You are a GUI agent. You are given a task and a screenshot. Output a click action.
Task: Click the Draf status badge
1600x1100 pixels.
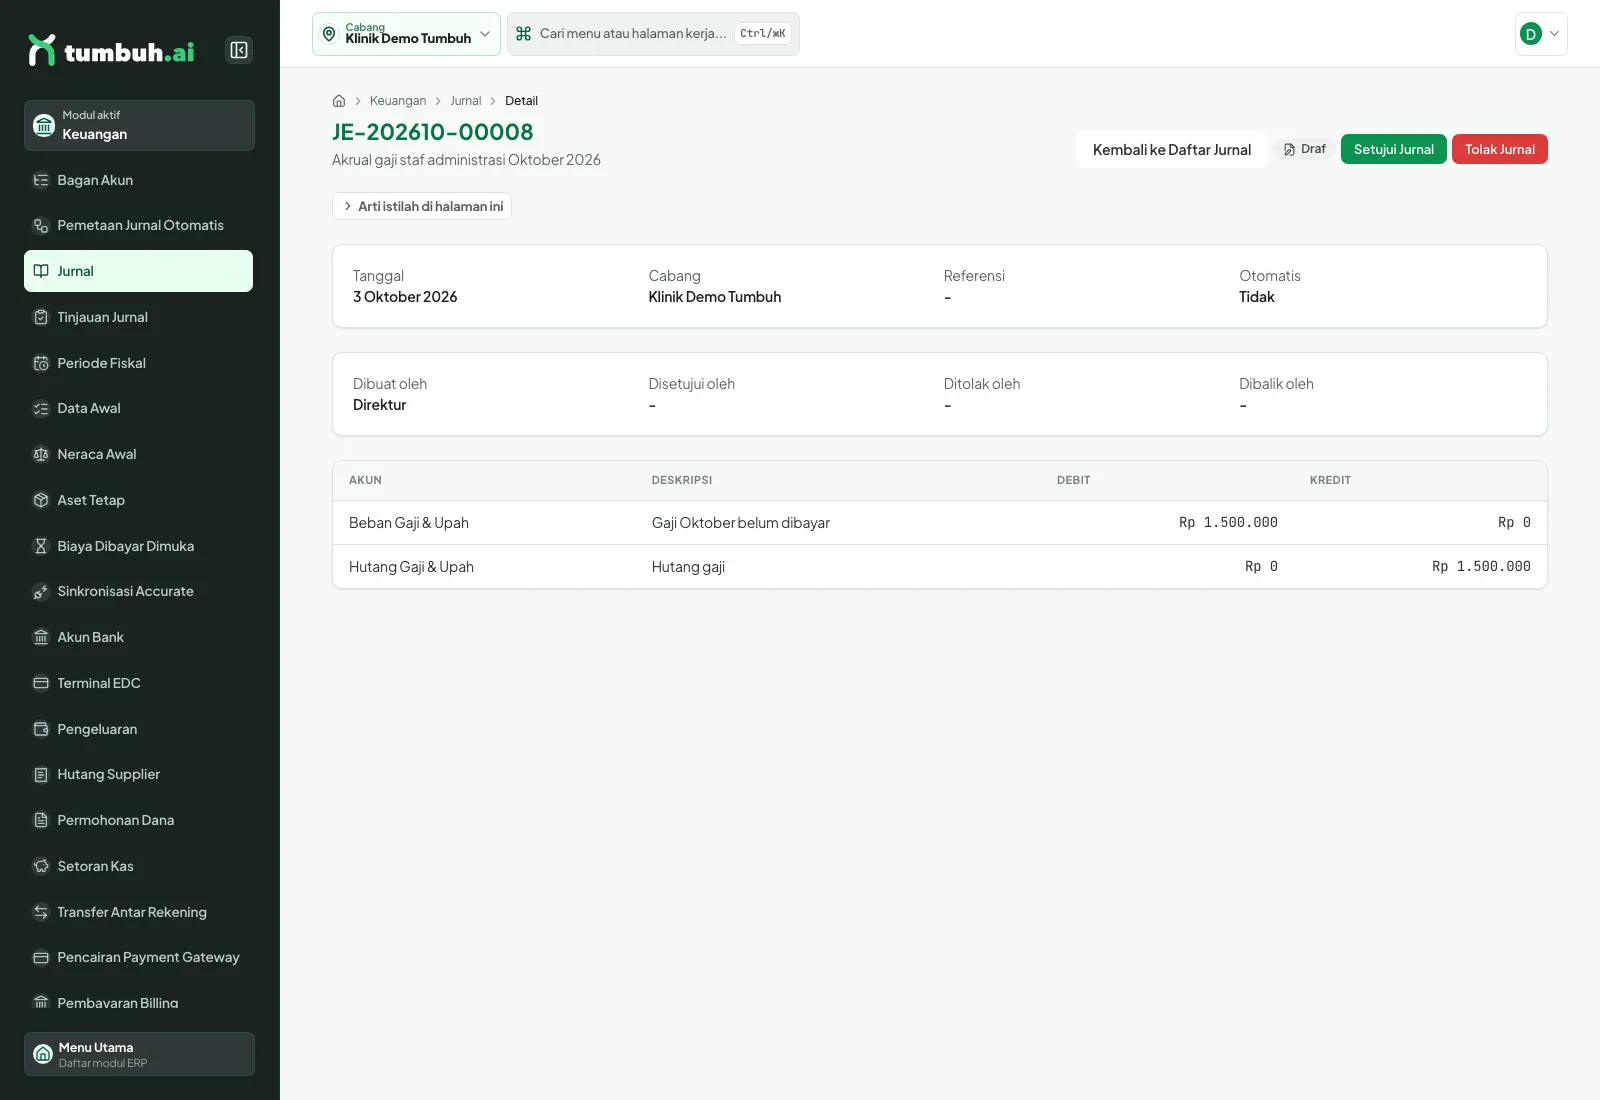[1304, 149]
